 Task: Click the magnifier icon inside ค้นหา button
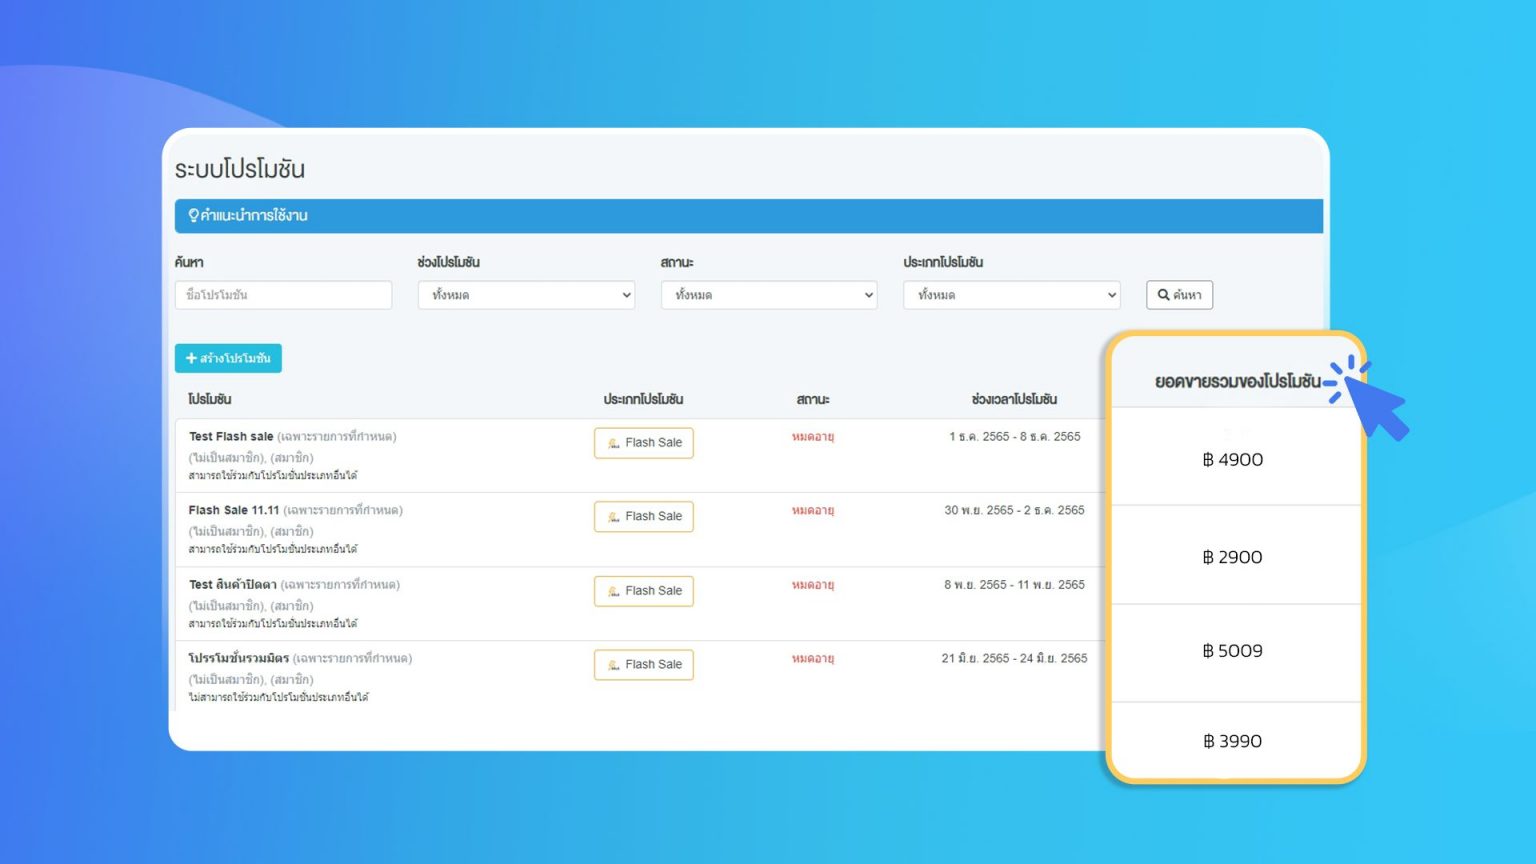click(1163, 294)
